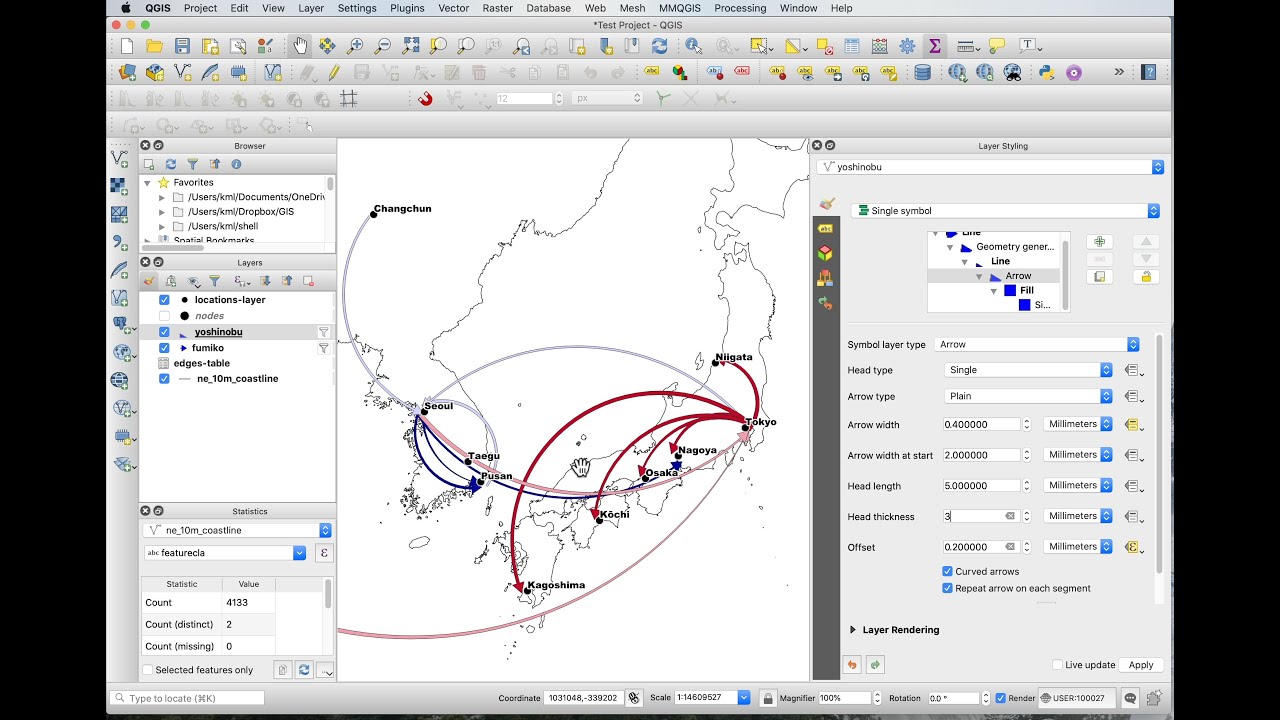The width and height of the screenshot is (1280, 720).
Task: Select the Arrow symbol layer in tree
Action: point(1018,276)
